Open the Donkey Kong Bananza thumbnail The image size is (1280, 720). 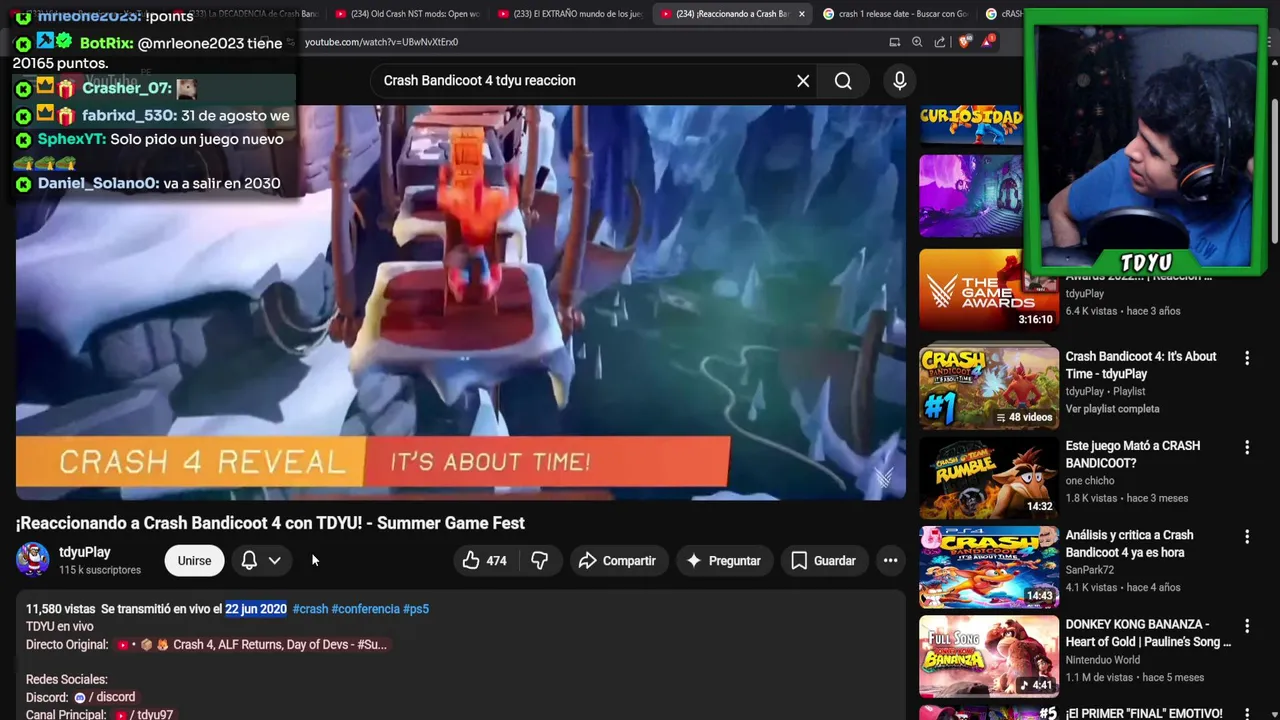989,655
